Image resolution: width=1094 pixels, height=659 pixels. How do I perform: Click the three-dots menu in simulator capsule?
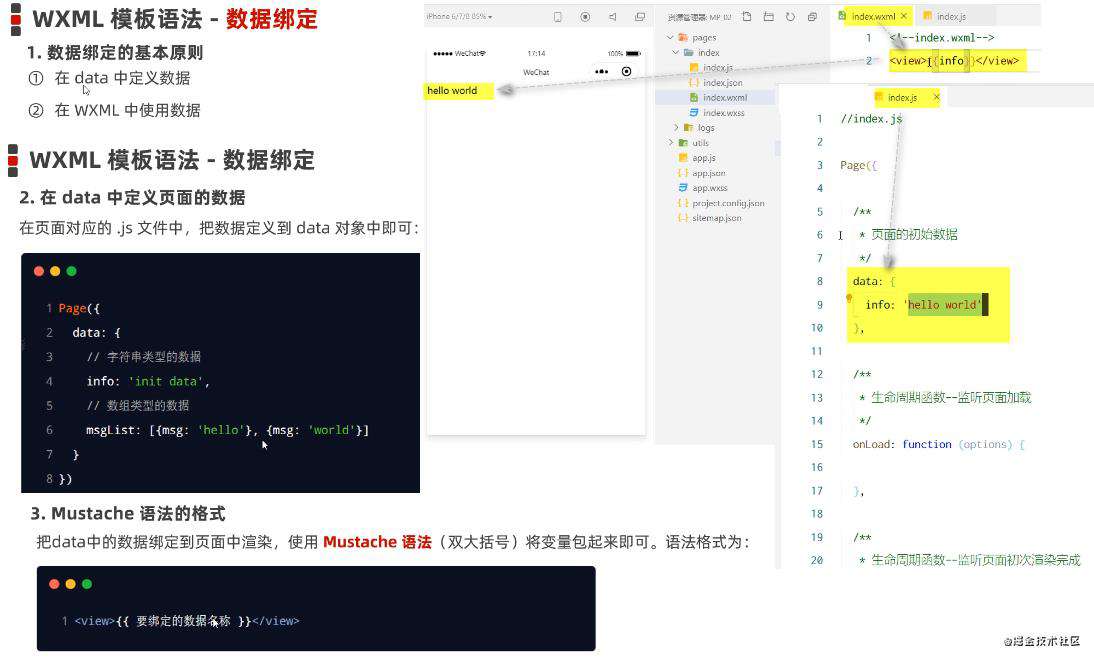601,71
